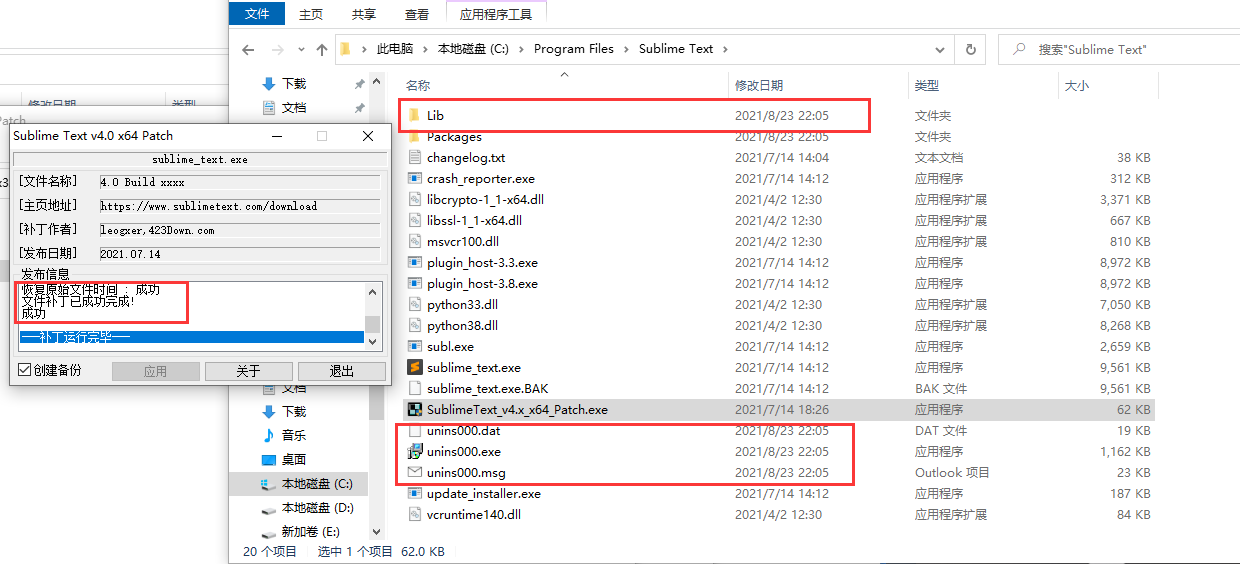Sort files by 大小 column header
Image resolution: width=1240 pixels, height=564 pixels.
coord(1108,86)
